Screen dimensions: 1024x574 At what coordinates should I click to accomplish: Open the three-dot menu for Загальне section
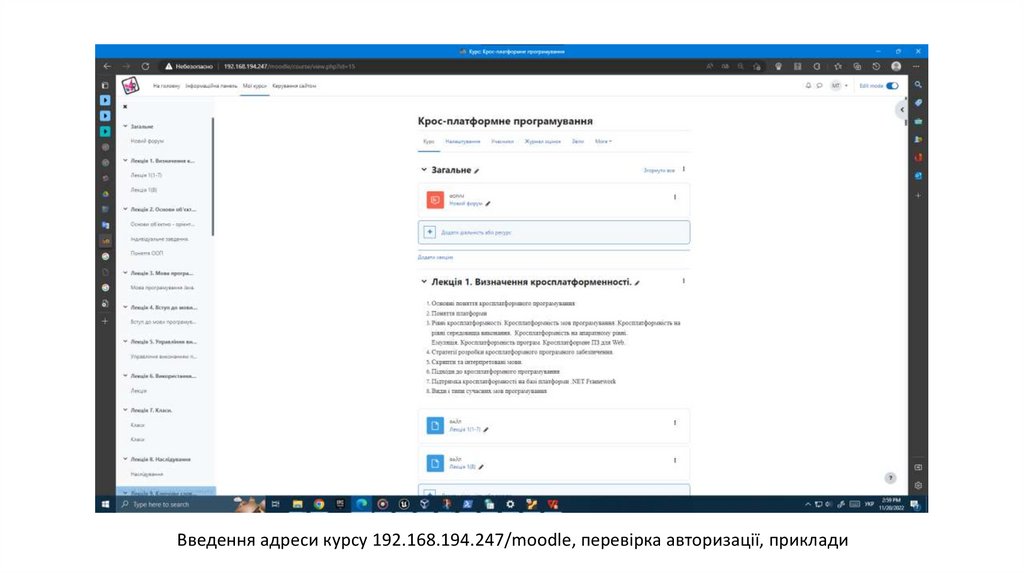point(684,169)
